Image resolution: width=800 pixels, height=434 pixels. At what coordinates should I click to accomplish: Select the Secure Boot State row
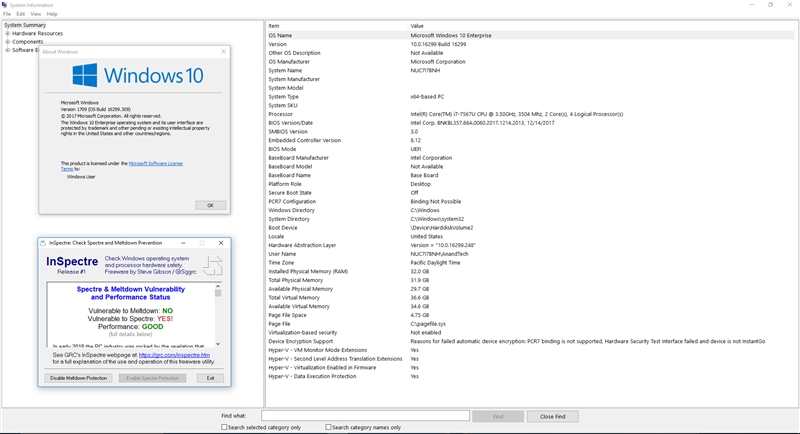tap(531, 193)
